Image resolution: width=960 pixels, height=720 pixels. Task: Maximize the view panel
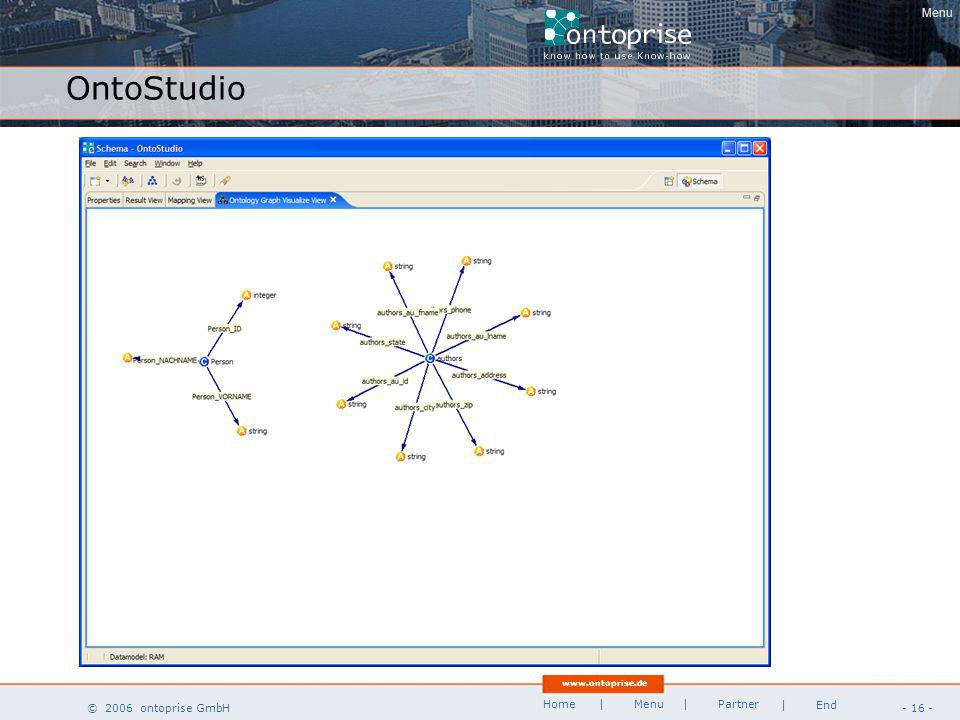pos(757,198)
